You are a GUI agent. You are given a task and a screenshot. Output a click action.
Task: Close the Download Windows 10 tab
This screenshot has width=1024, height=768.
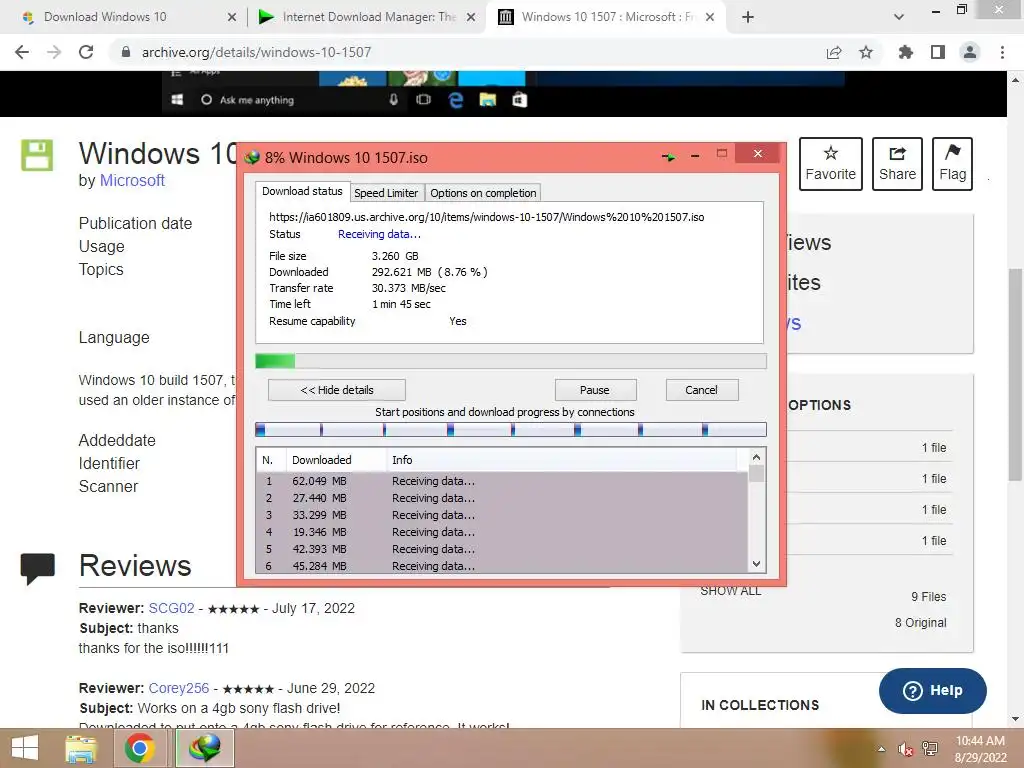[x=232, y=17]
